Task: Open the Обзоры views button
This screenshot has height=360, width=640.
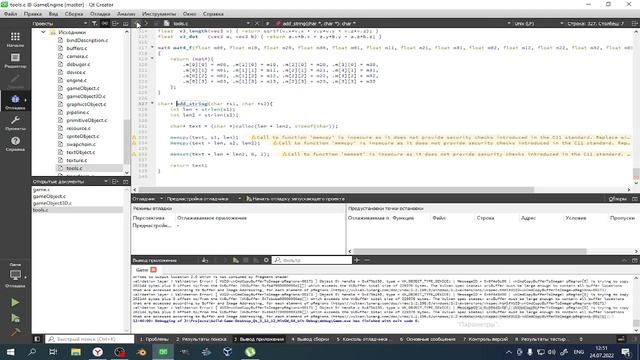Action: click(x=617, y=199)
